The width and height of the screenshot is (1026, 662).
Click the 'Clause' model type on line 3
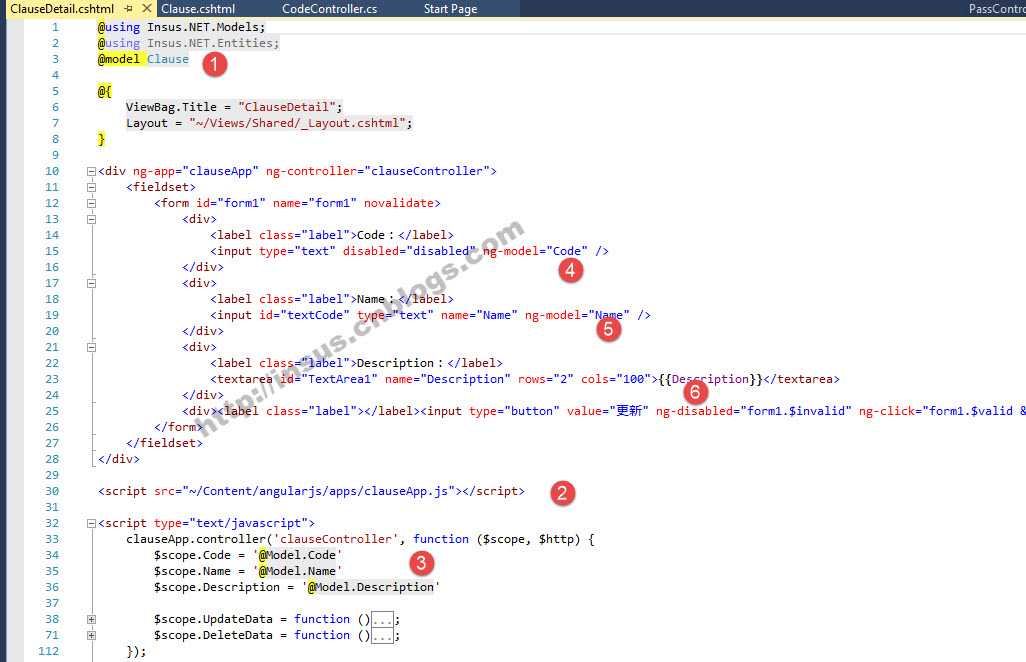click(168, 59)
